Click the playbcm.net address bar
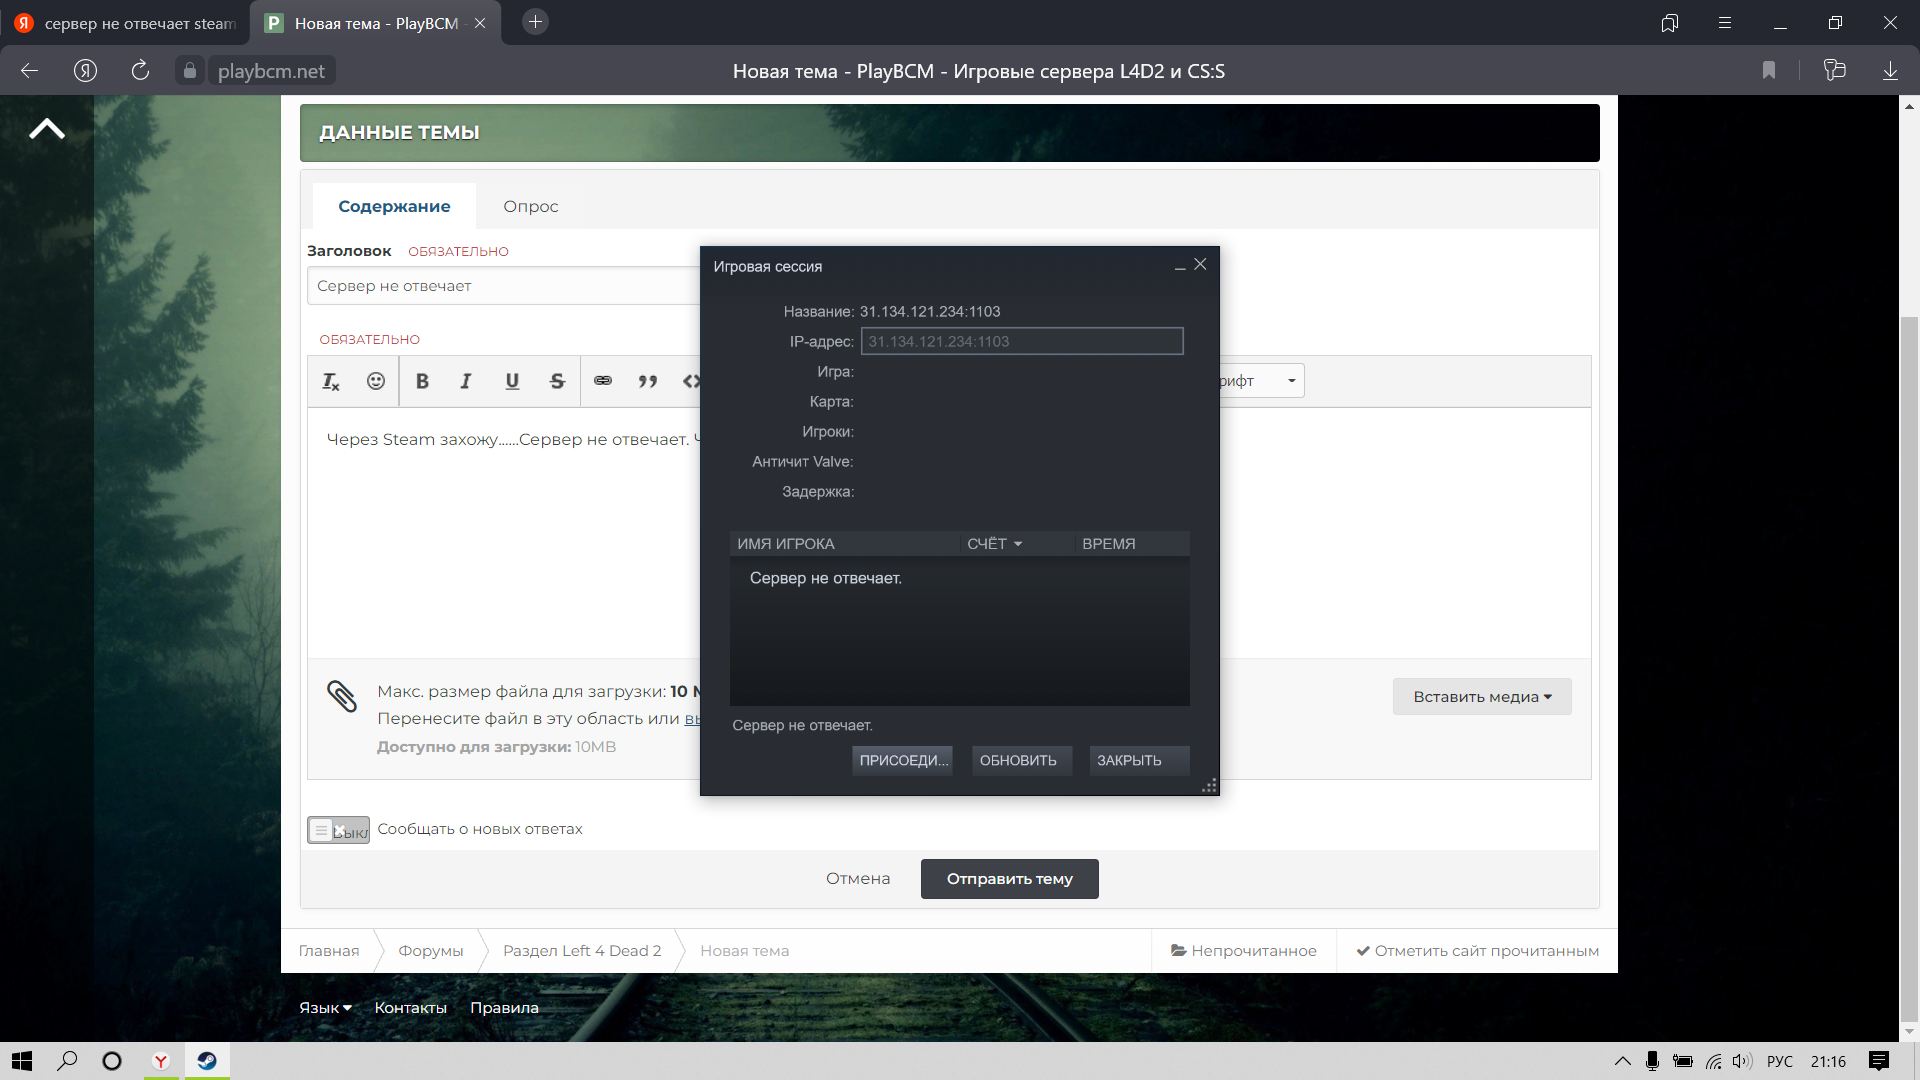The height and width of the screenshot is (1080, 1920). 271,71
